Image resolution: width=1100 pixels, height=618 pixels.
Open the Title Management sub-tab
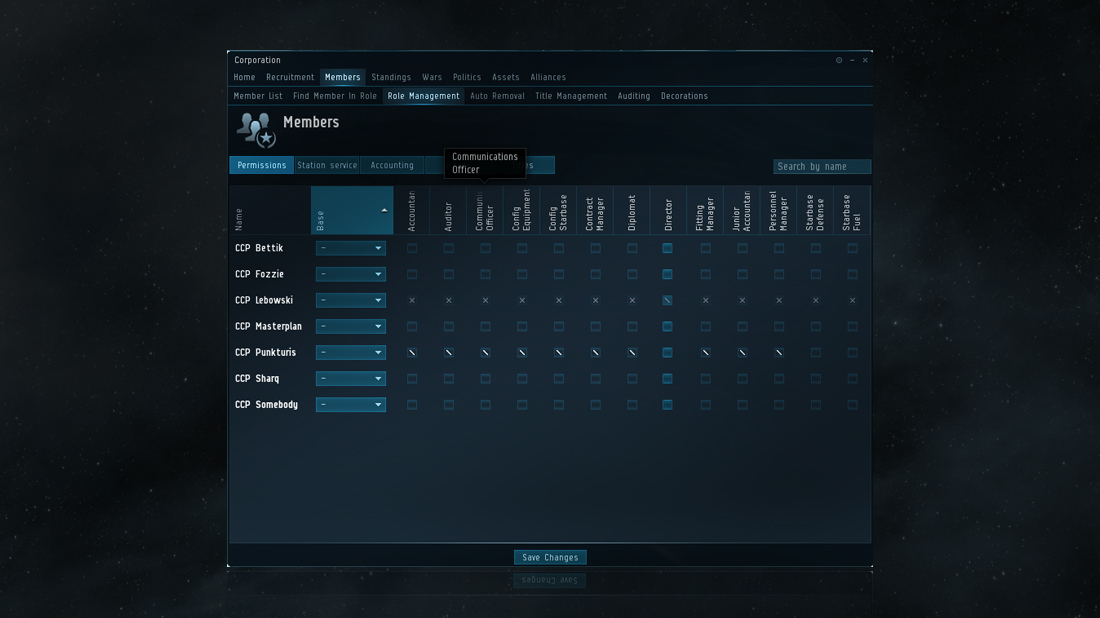571,96
